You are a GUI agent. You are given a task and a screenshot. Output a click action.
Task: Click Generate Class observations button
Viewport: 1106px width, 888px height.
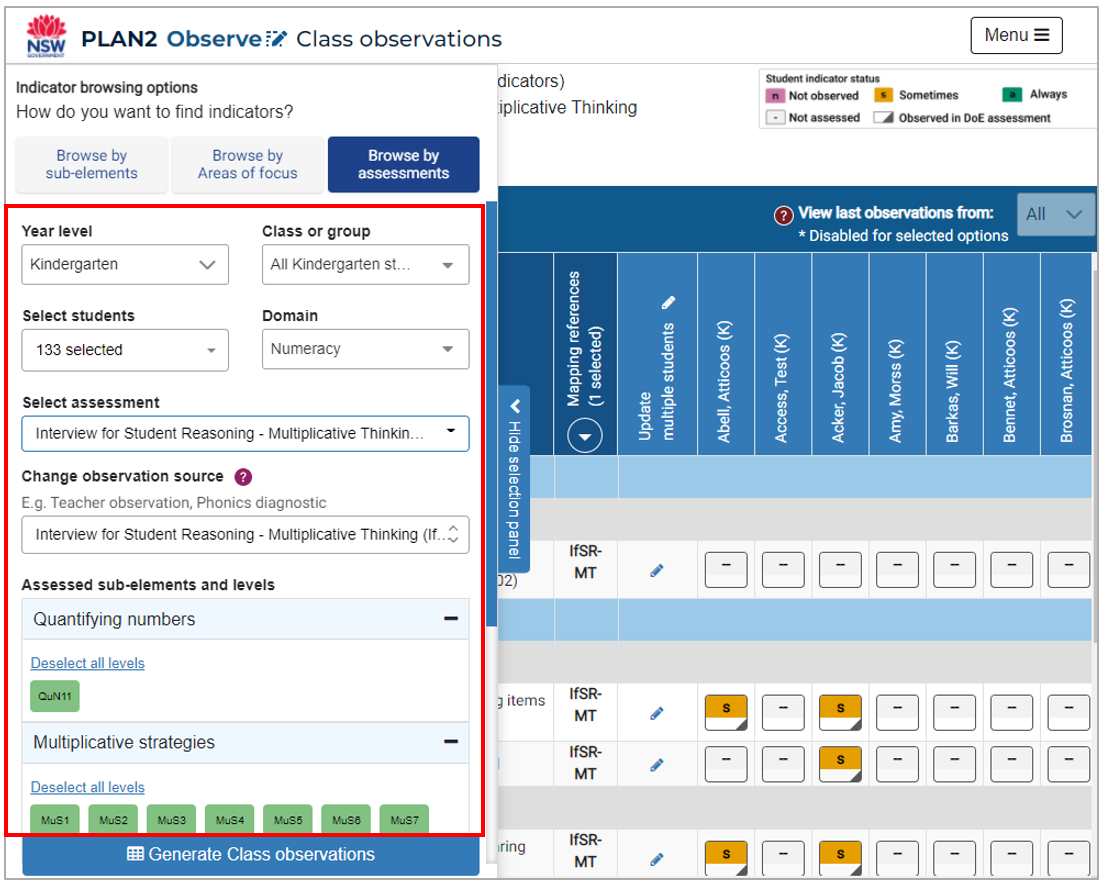pyautogui.click(x=251, y=854)
